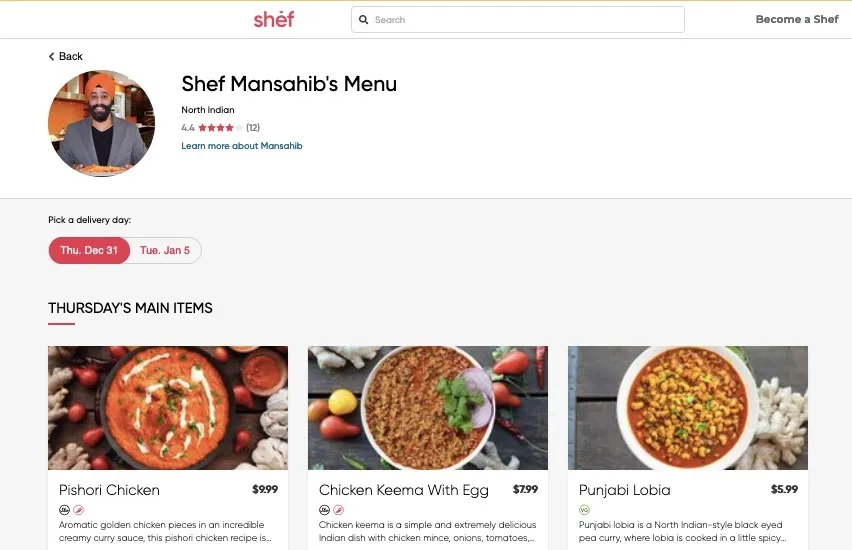Open the Punjabi Lobia dish title
Image resolution: width=852 pixels, height=550 pixels.
tap(624, 490)
